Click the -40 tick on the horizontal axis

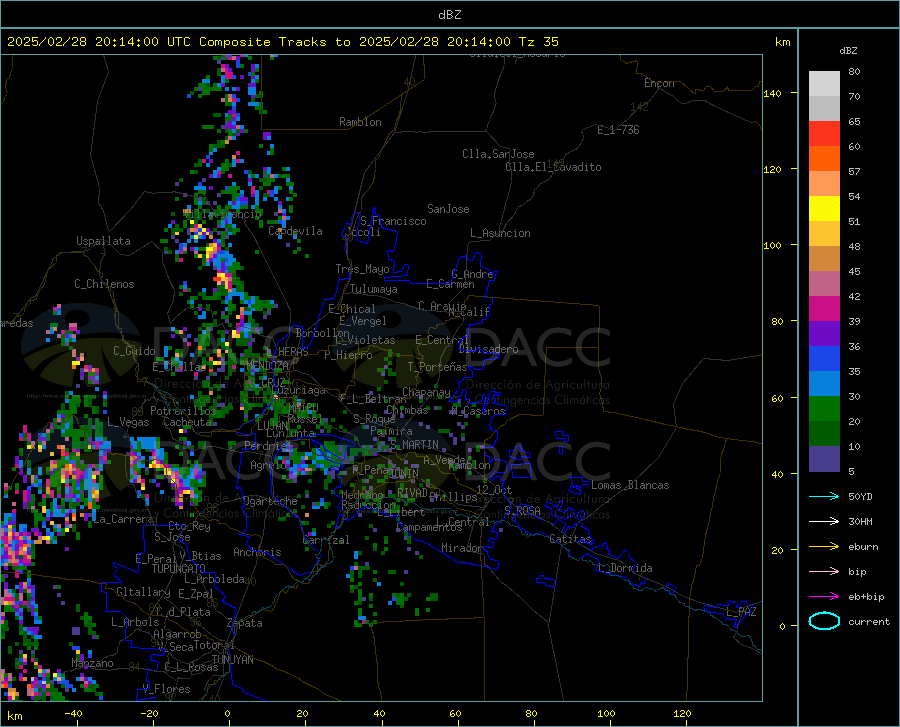pyautogui.click(x=73, y=713)
